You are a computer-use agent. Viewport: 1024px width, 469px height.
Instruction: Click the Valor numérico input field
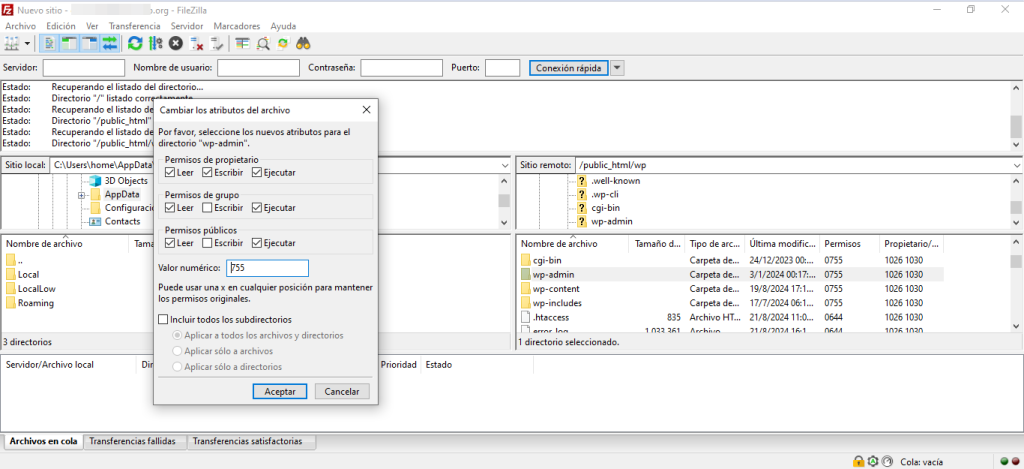coord(267,268)
